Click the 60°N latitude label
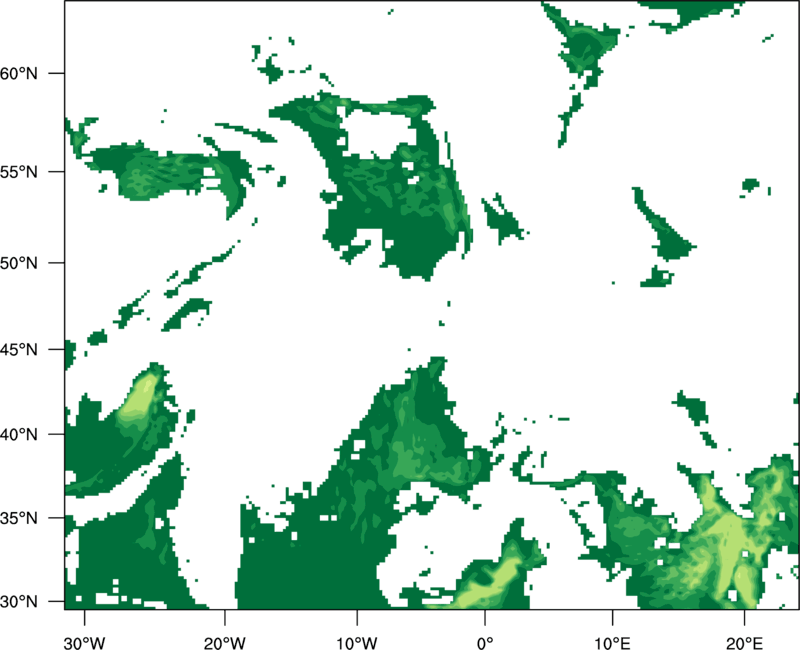Viewport: 800px width, 650px height. click(x=19, y=73)
